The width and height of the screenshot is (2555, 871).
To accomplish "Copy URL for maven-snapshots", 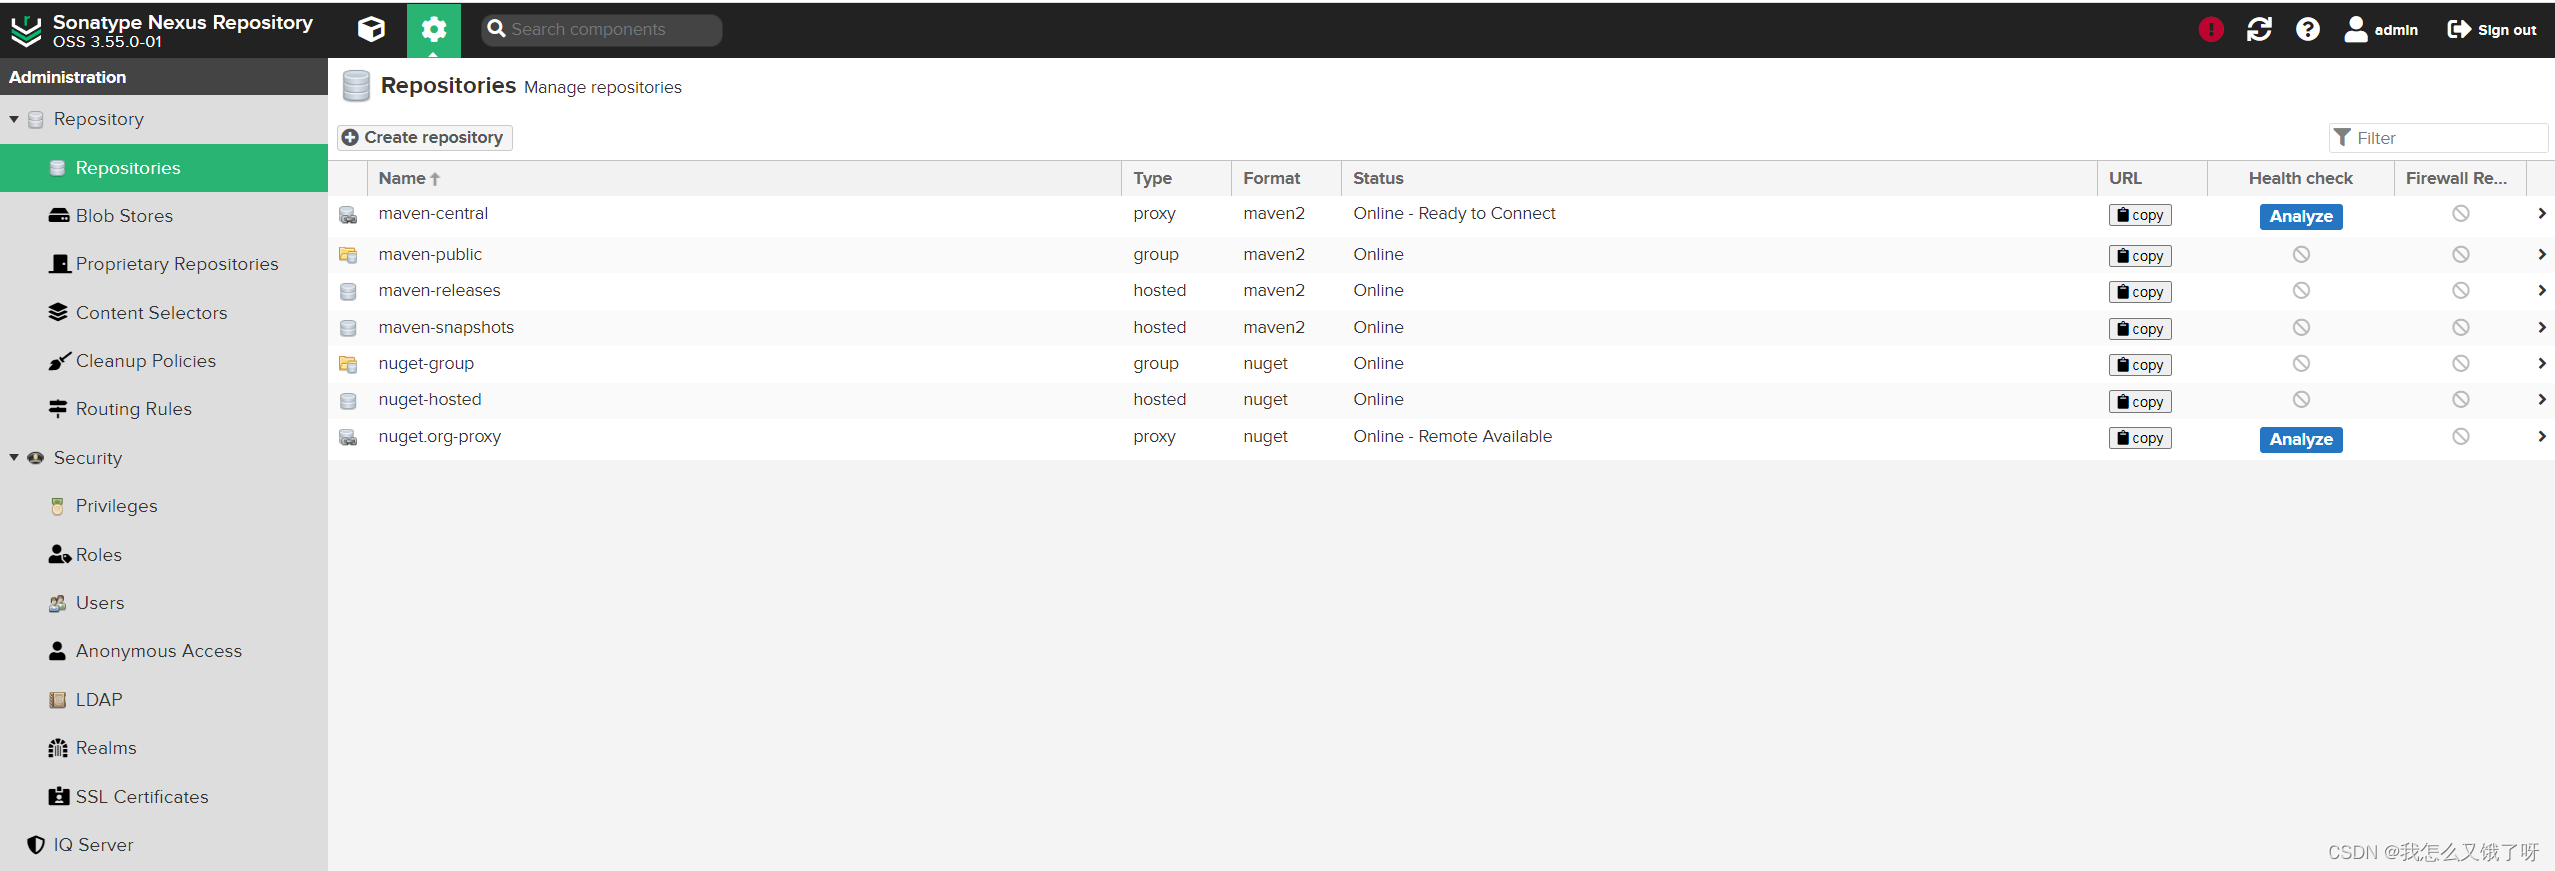I will coord(2140,329).
